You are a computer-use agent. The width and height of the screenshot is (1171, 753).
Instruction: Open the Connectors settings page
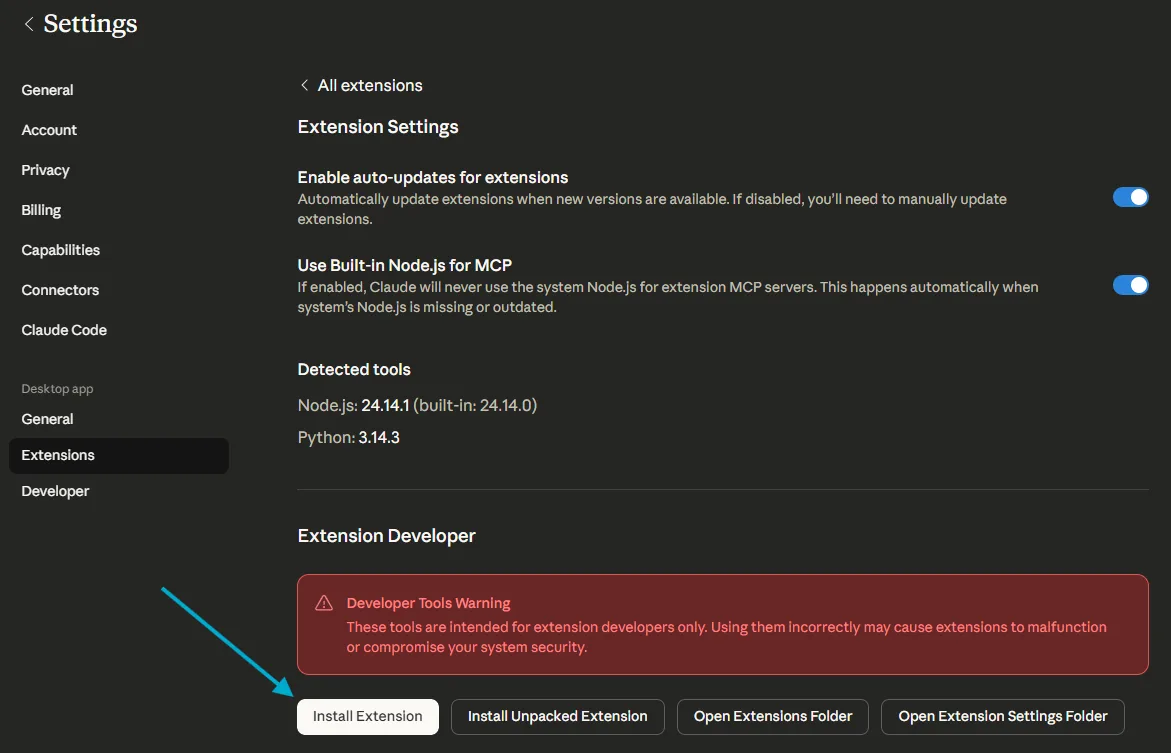[60, 289]
